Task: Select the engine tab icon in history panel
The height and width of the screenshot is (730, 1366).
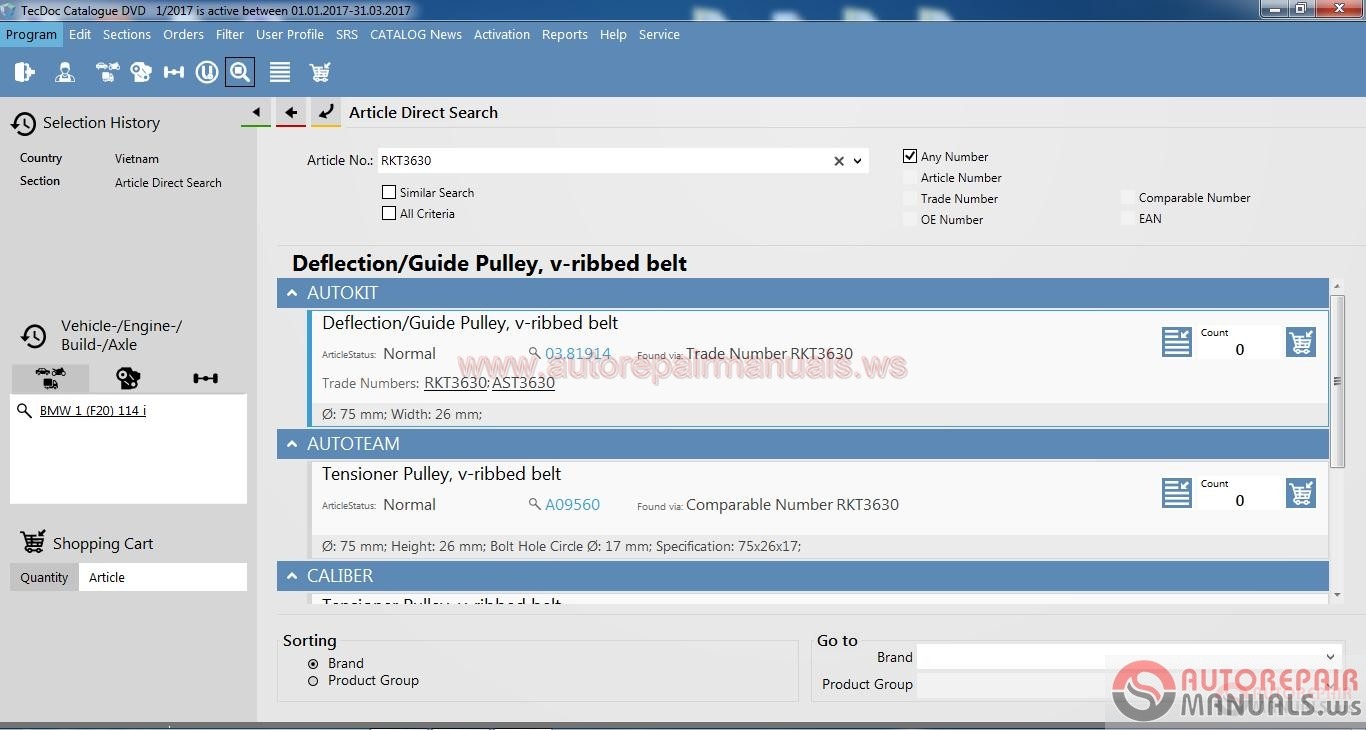Action: 128,378
